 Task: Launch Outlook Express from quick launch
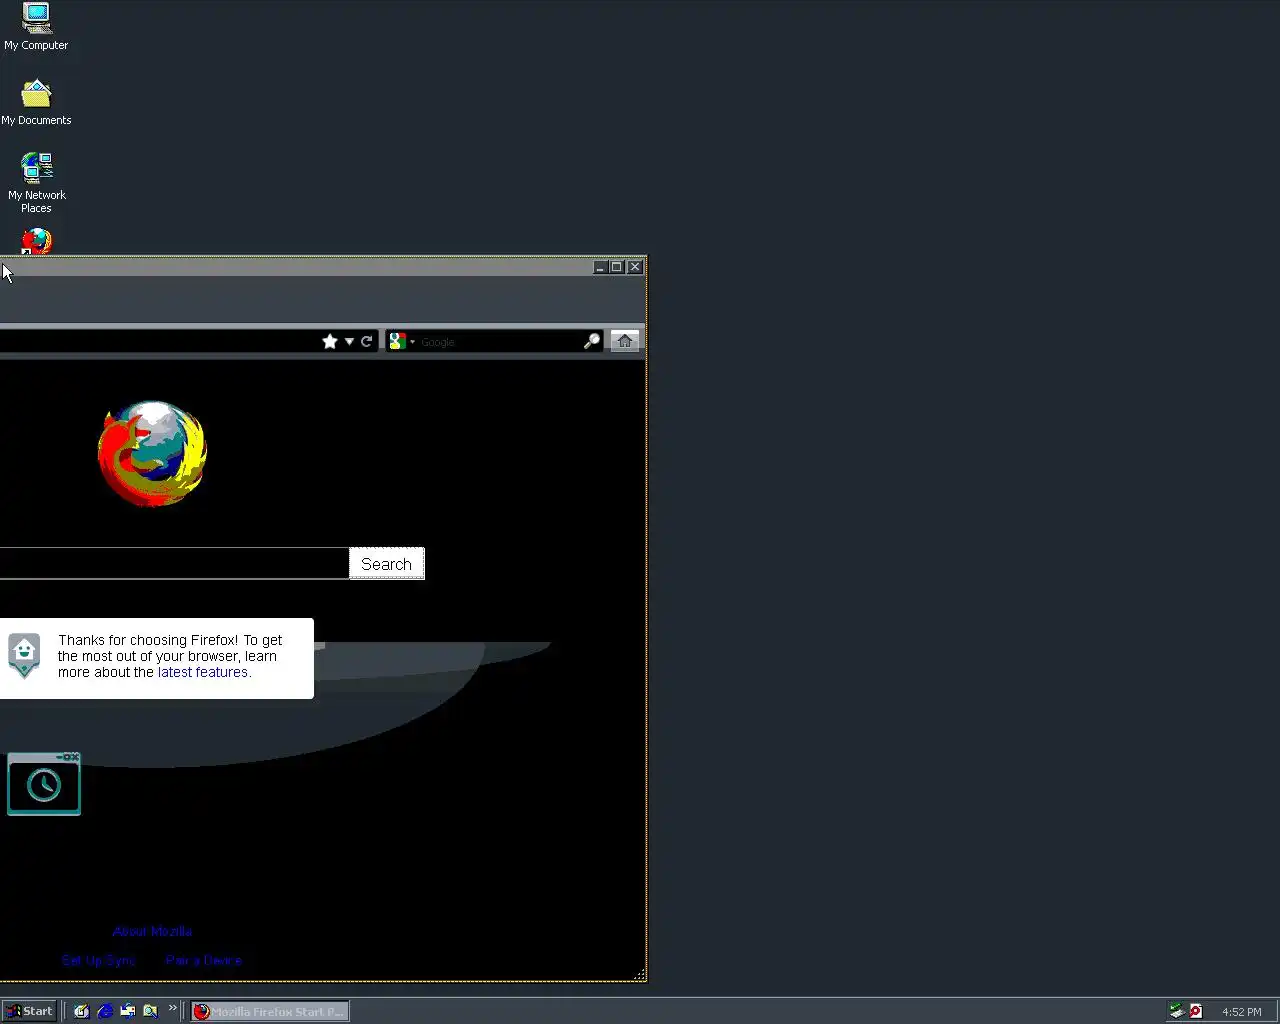click(128, 1011)
